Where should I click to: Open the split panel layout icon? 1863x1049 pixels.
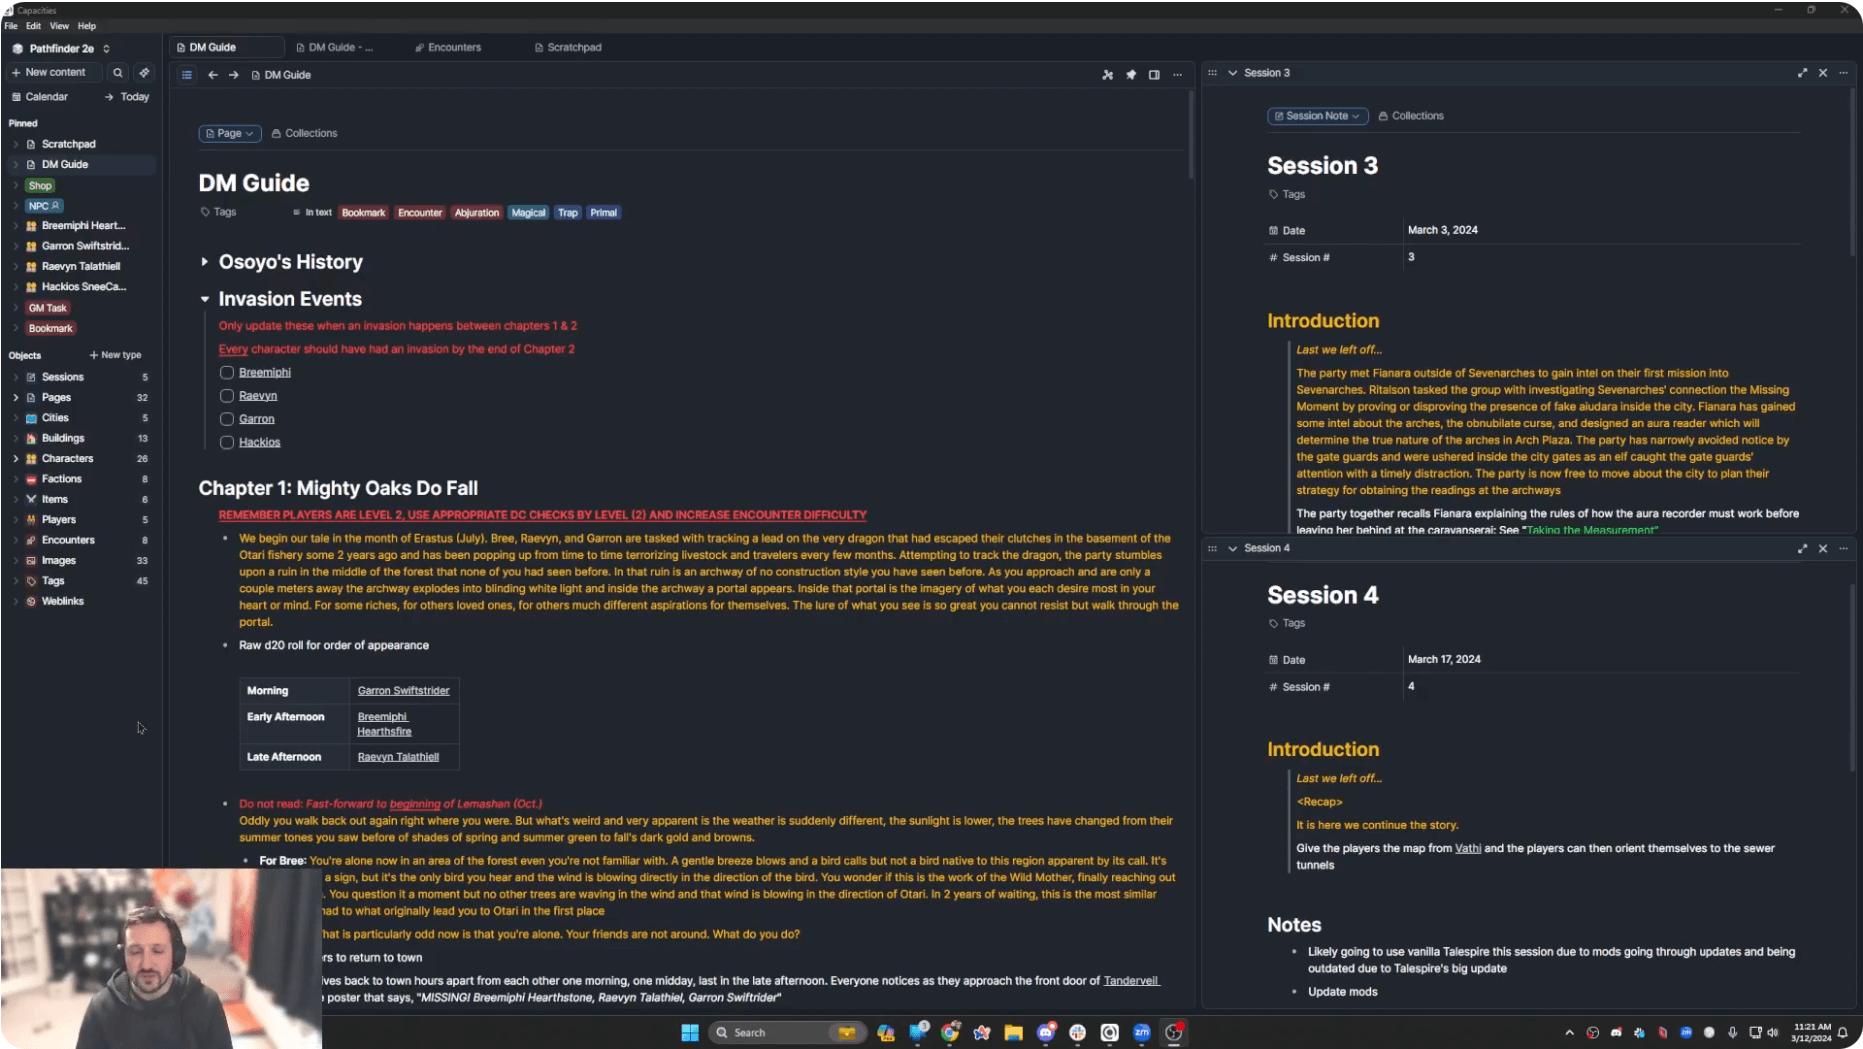point(1154,75)
